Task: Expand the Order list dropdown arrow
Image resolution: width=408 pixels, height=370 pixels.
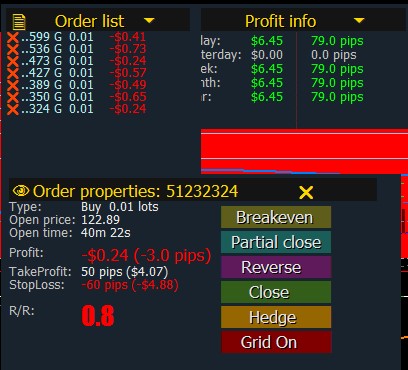Action: (149, 21)
